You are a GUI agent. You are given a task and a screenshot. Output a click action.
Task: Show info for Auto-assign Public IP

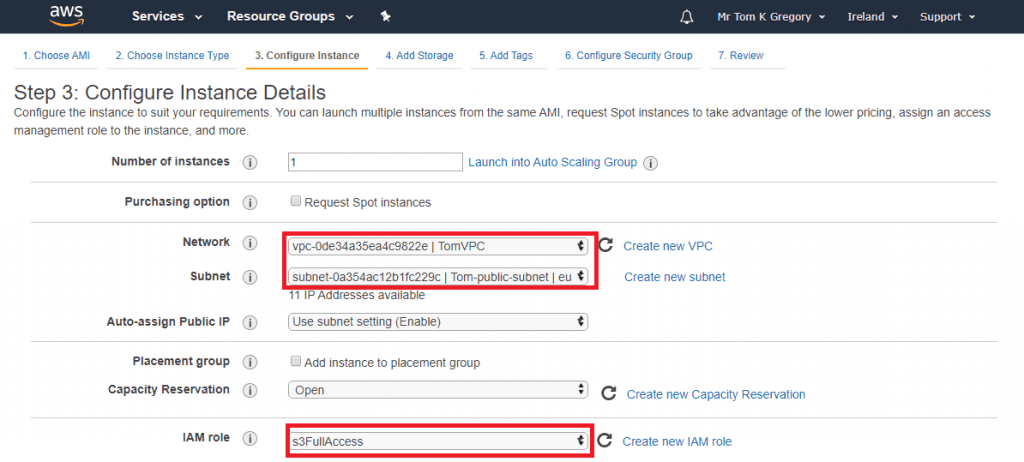pyautogui.click(x=250, y=322)
